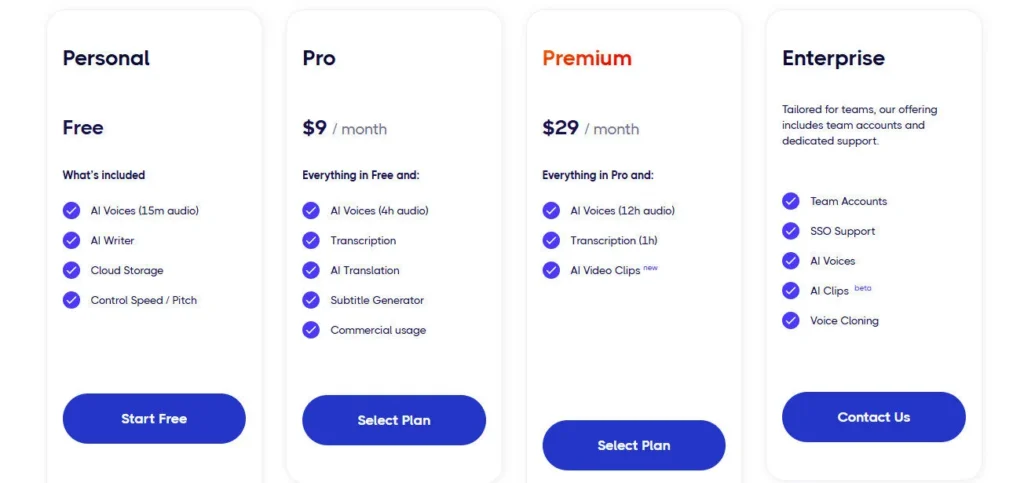The image size is (1024, 483).
Task: Click the Enterprise plan title
Action: coord(833,58)
